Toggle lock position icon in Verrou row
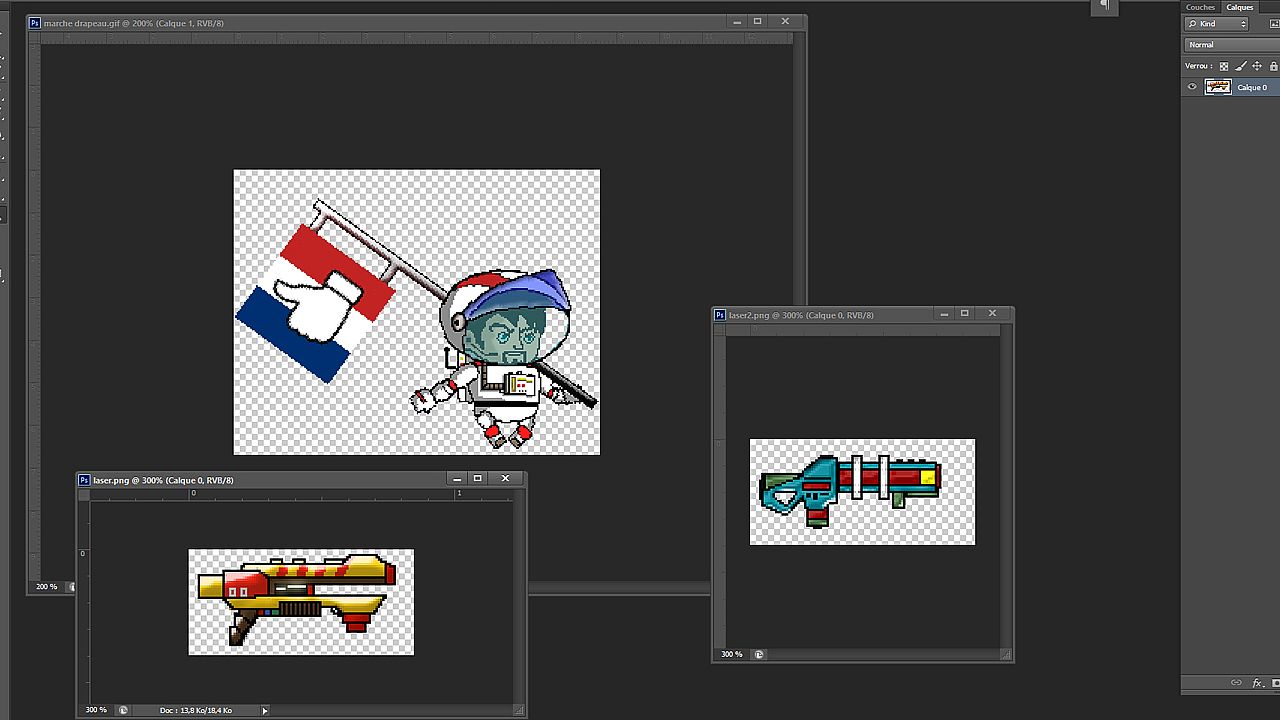 point(1257,66)
